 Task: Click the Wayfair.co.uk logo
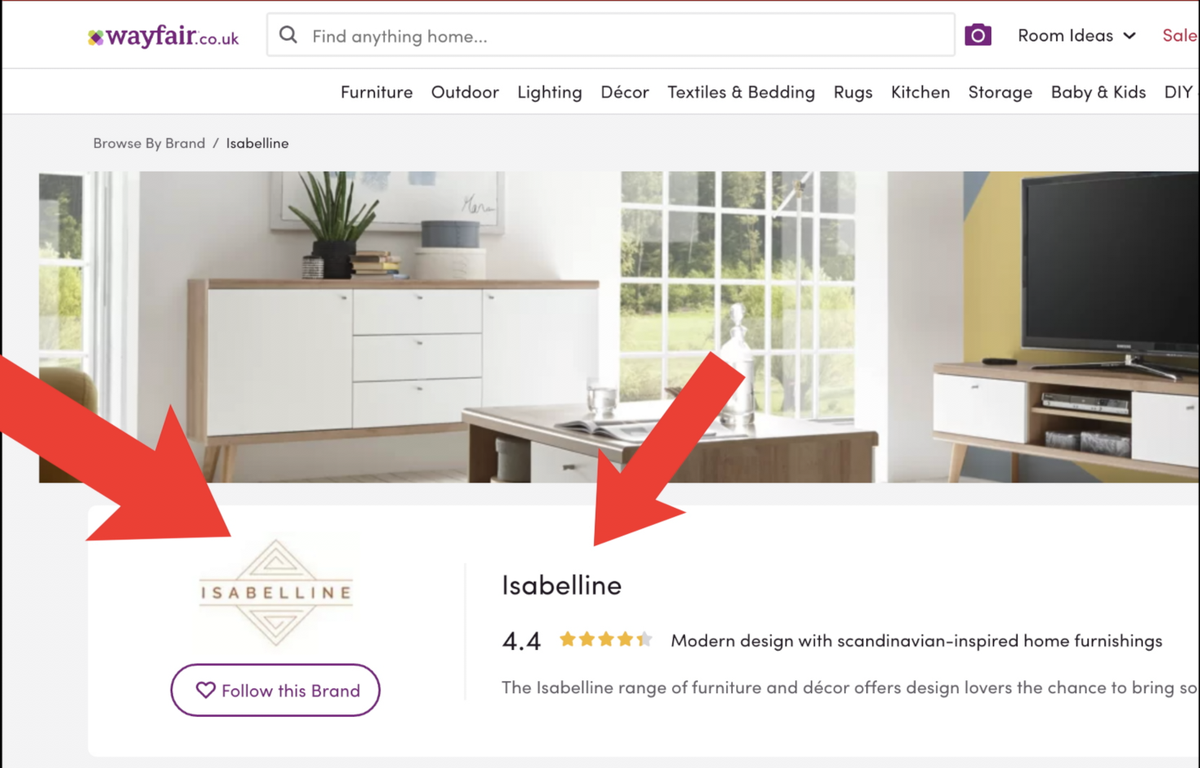163,37
